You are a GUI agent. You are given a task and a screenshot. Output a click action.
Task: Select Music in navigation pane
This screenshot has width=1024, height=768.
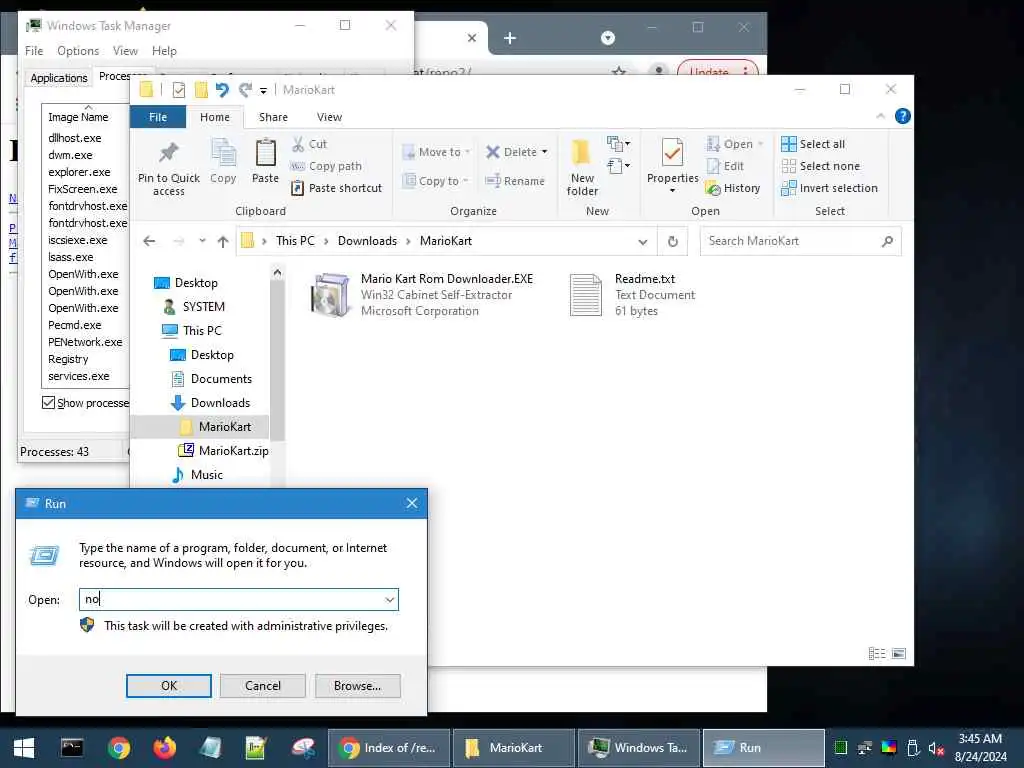(197, 475)
